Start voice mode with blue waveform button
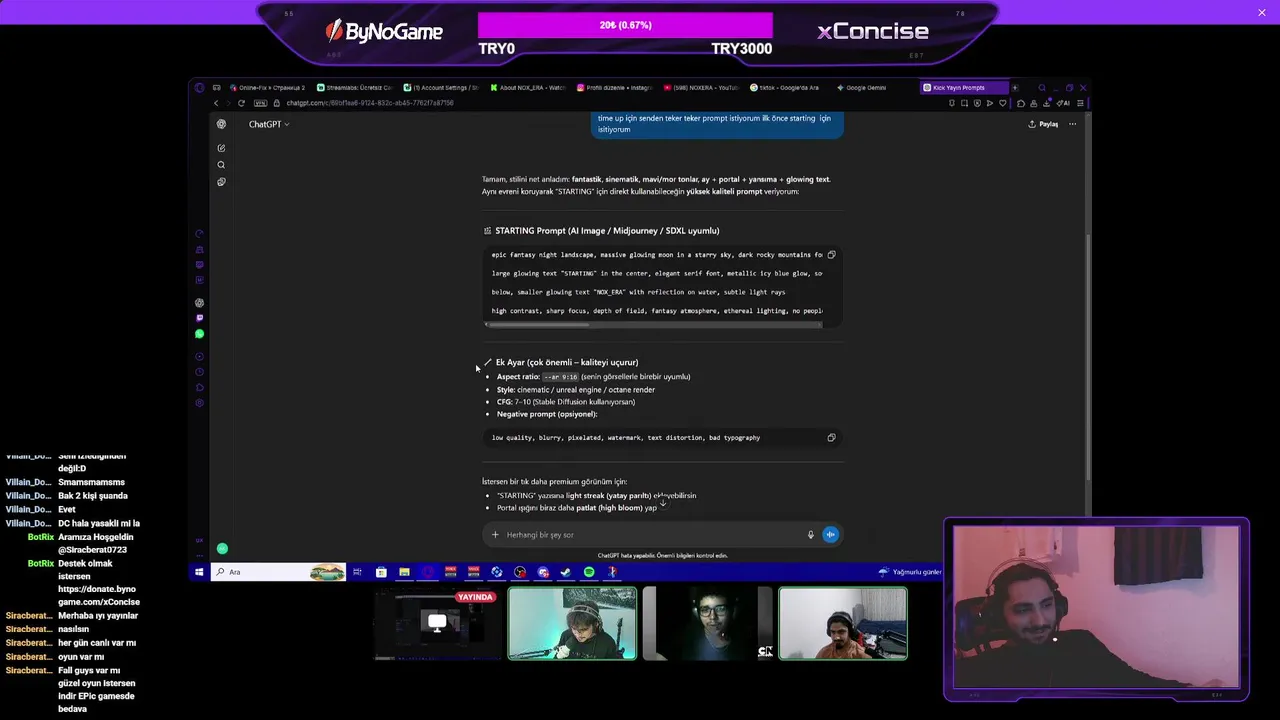Image resolution: width=1280 pixels, height=720 pixels. tap(830, 535)
